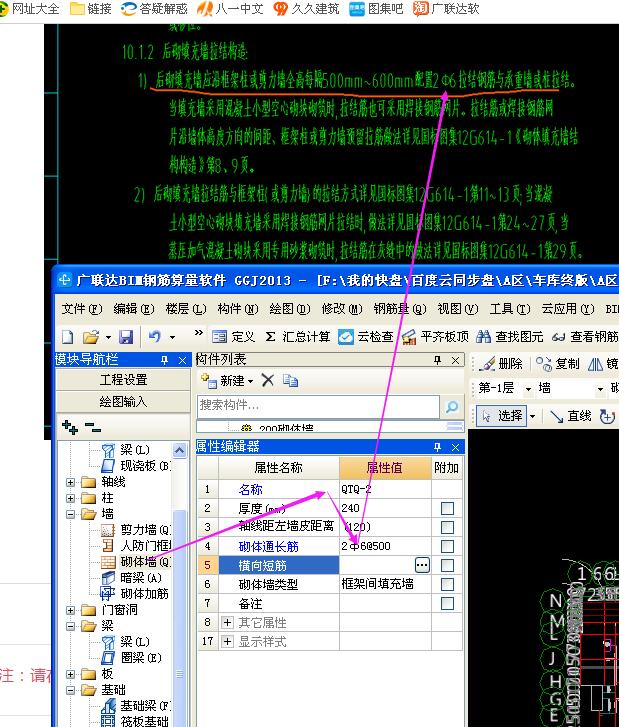Close the 属性编辑器 panel
Viewport: 619px width, 727px height.
[455, 447]
